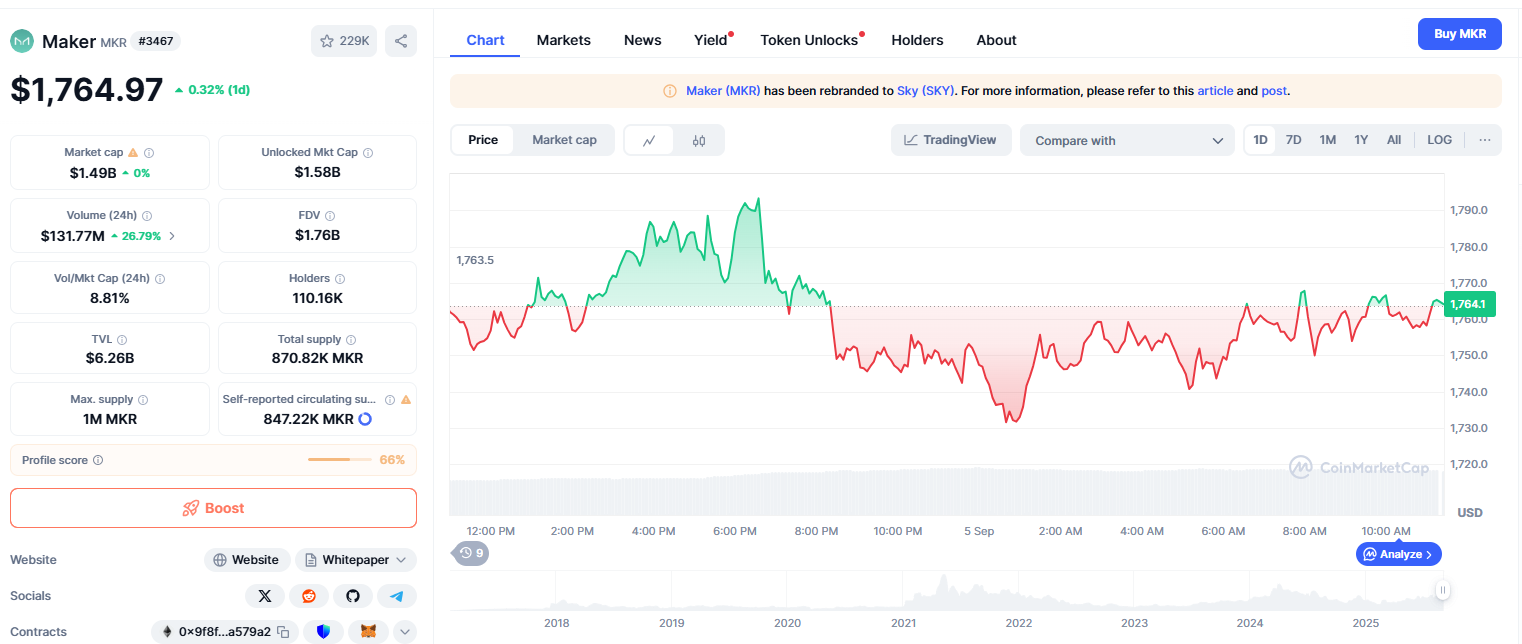Open the About tab

click(x=996, y=40)
